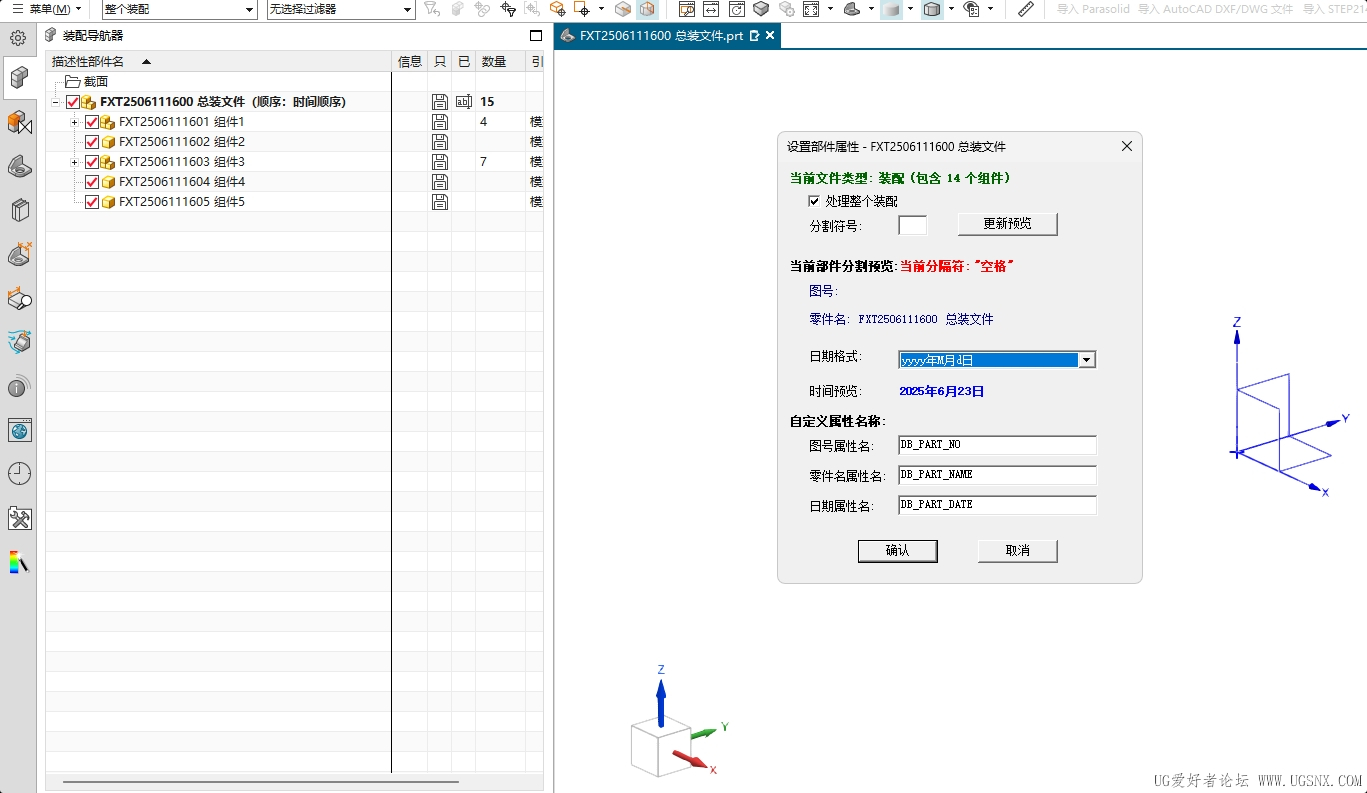The image size is (1367, 793).
Task: Click the save-status icon in the 组件3 row
Action: tap(439, 162)
